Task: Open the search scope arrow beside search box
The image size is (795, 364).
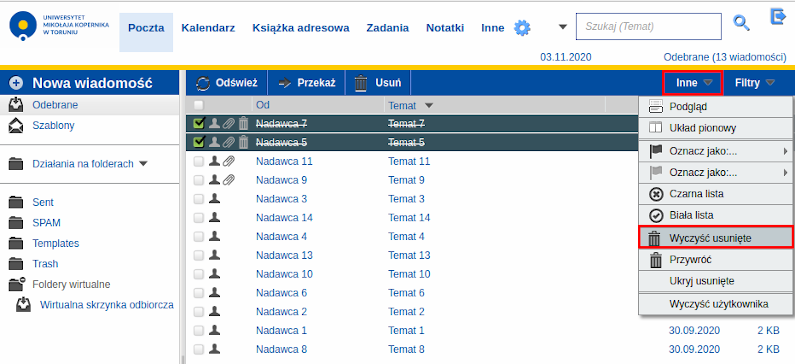Action: point(563,26)
